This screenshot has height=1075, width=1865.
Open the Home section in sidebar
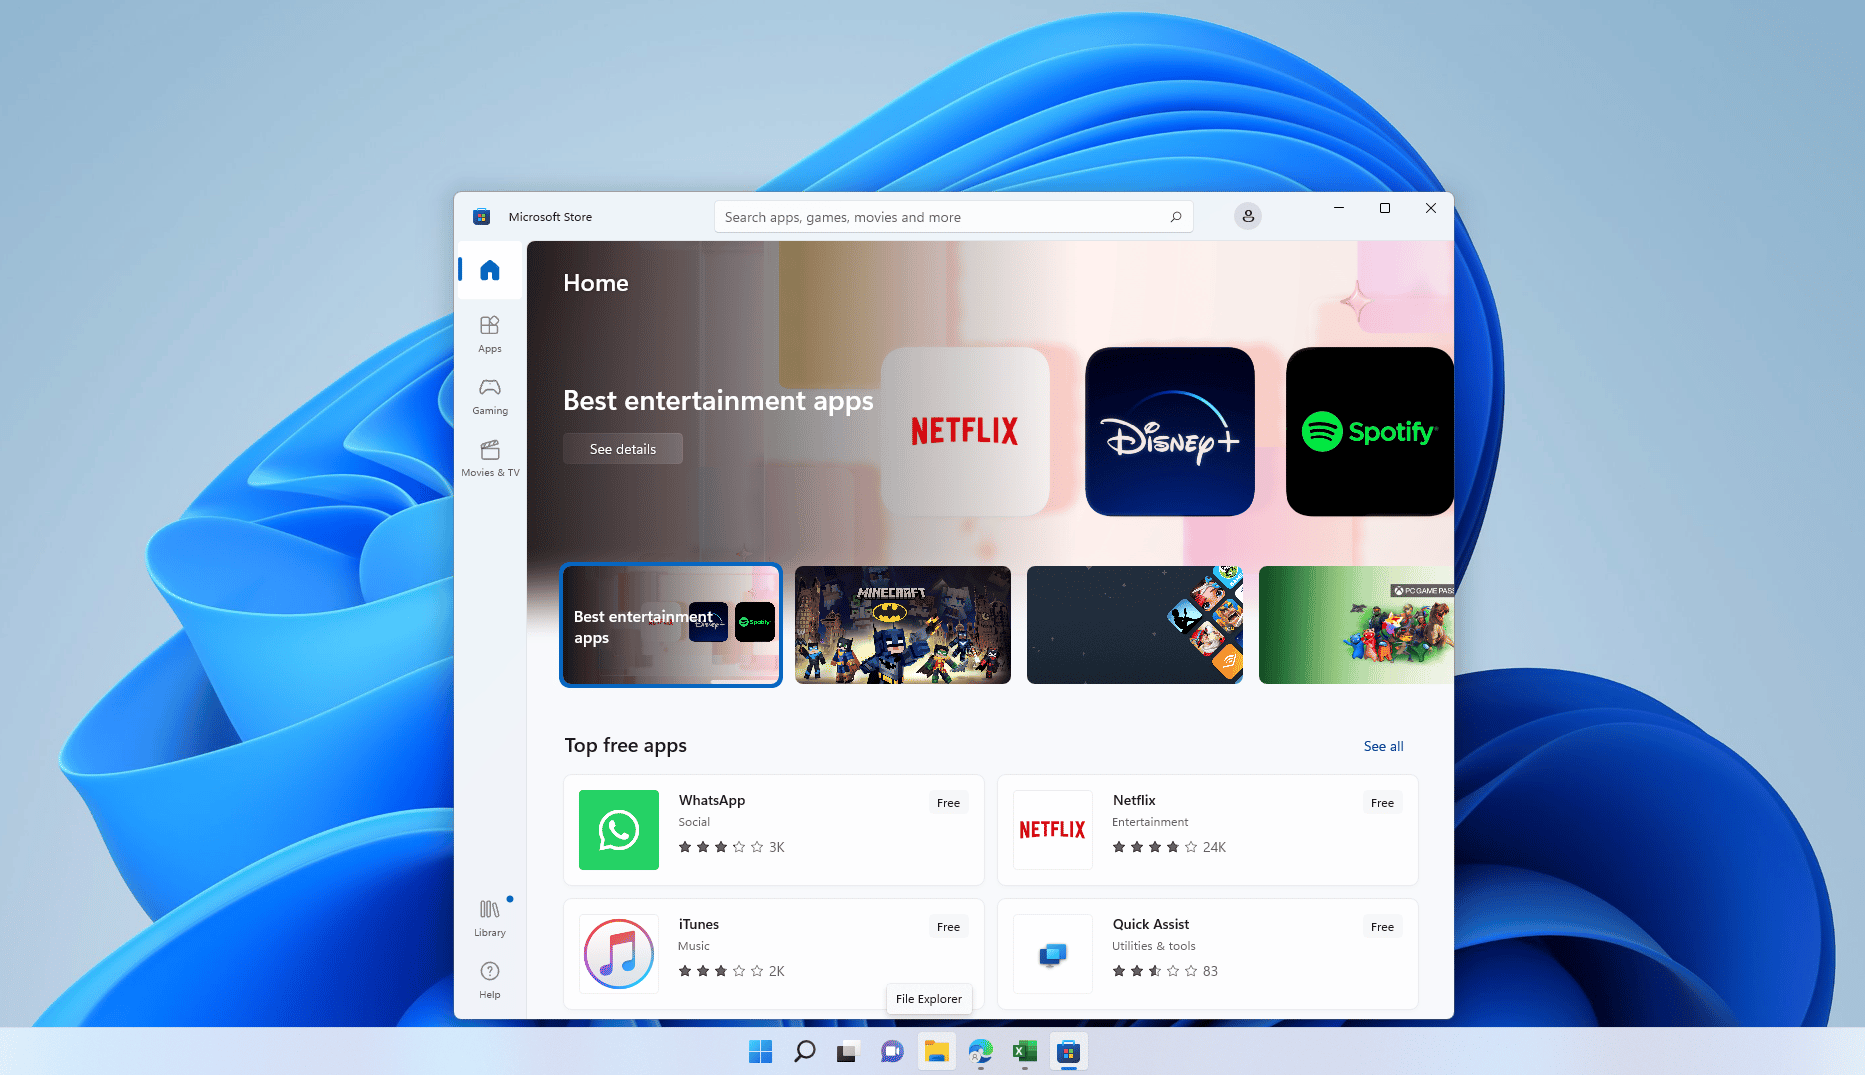[x=489, y=270]
